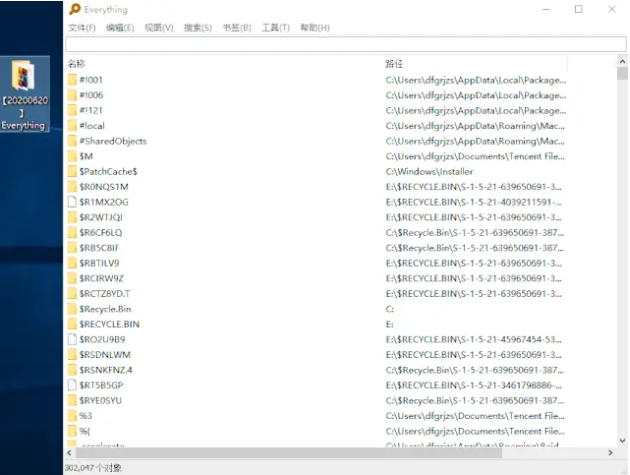Select the $PatchCache$ result name
630x475 pixels.
point(108,172)
